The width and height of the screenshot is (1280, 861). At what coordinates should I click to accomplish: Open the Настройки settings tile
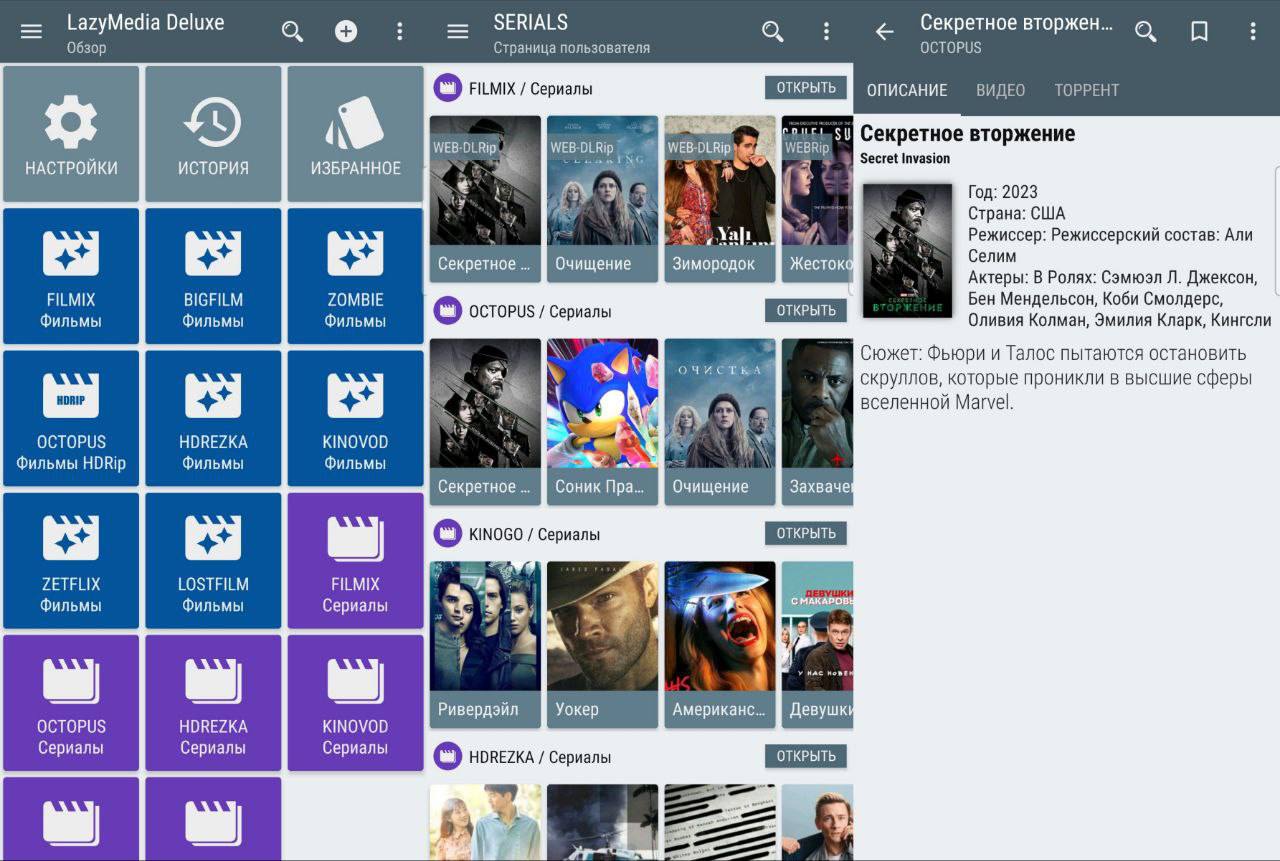point(71,134)
